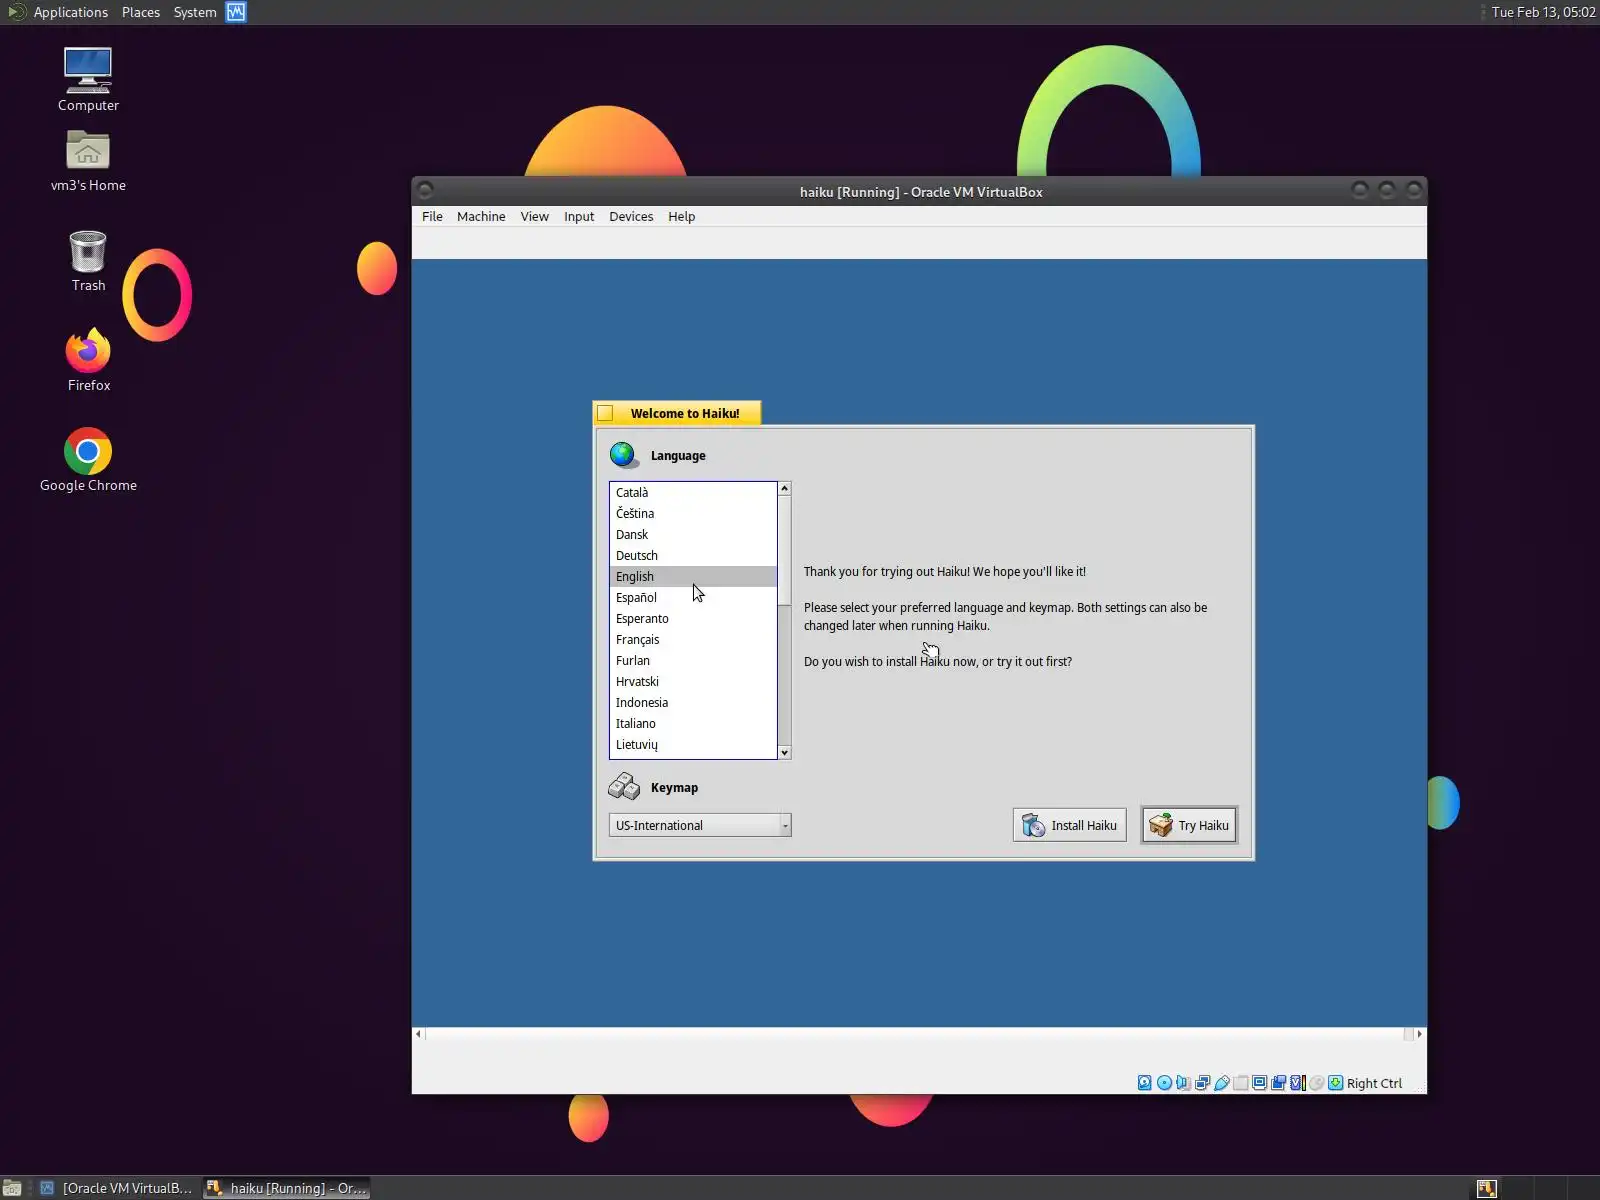1600x1200 pixels.
Task: Select Español in the language list
Action: click(693, 597)
